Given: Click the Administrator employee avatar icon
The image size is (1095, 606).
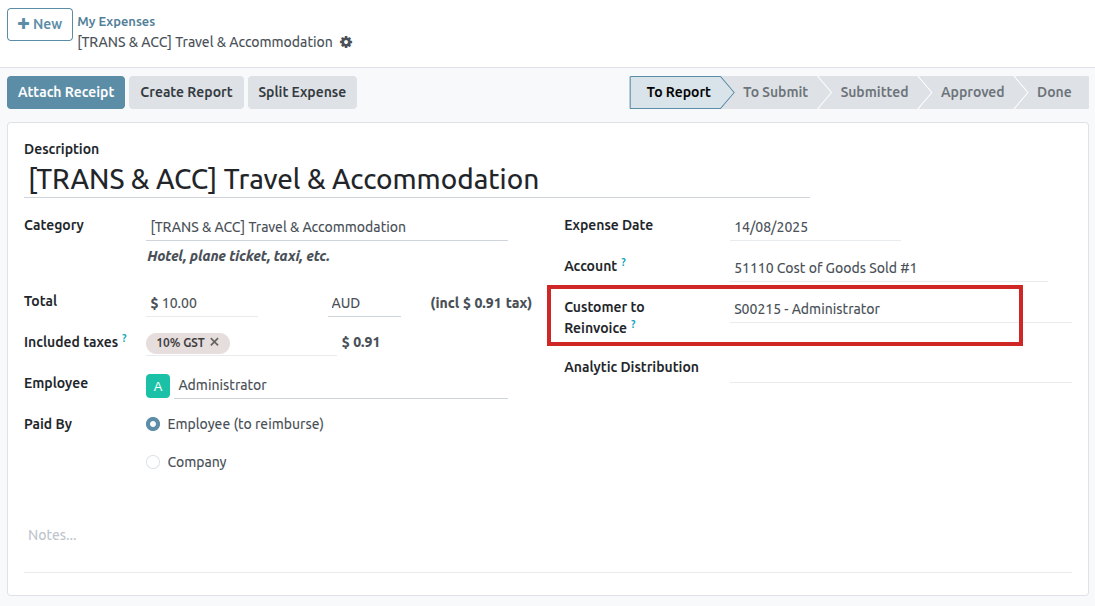Looking at the screenshot, I should point(158,385).
